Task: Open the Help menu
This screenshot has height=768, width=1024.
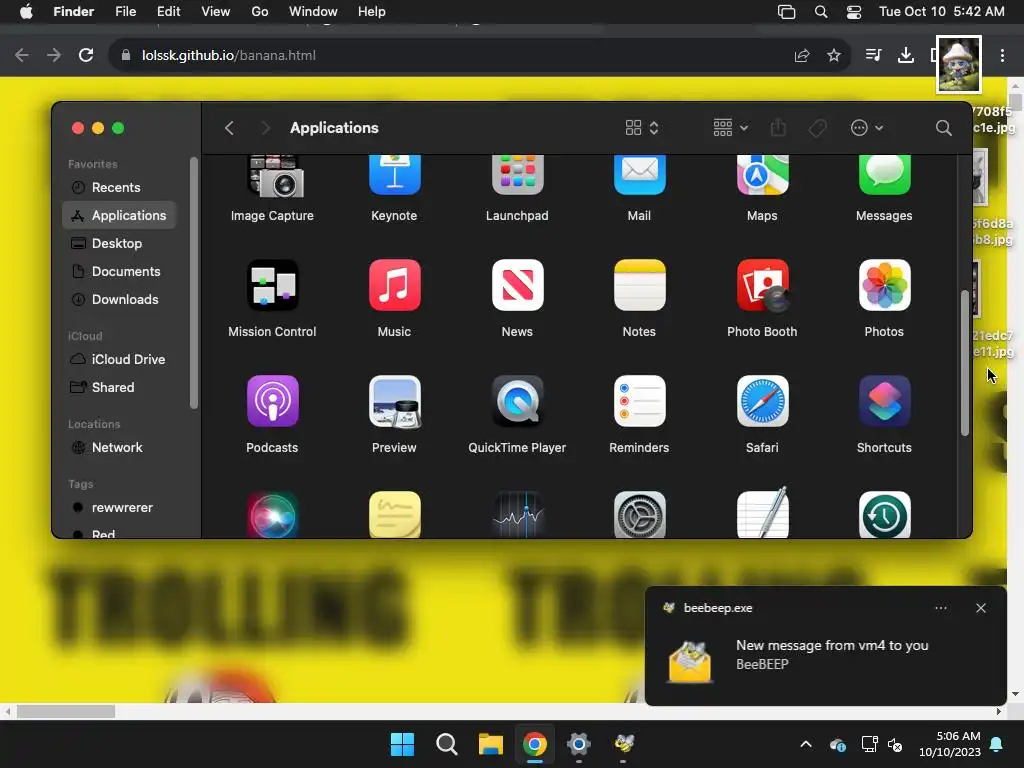Action: [x=372, y=12]
